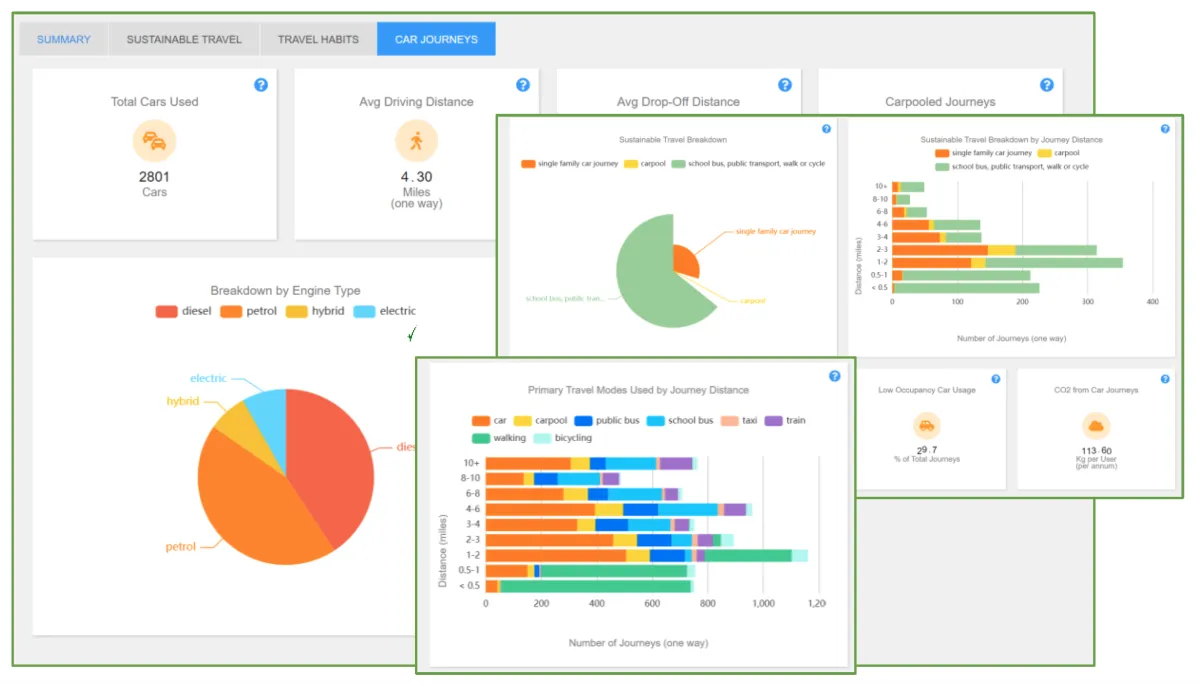Open help icon on Low Occupancy Car Usage

[995, 379]
